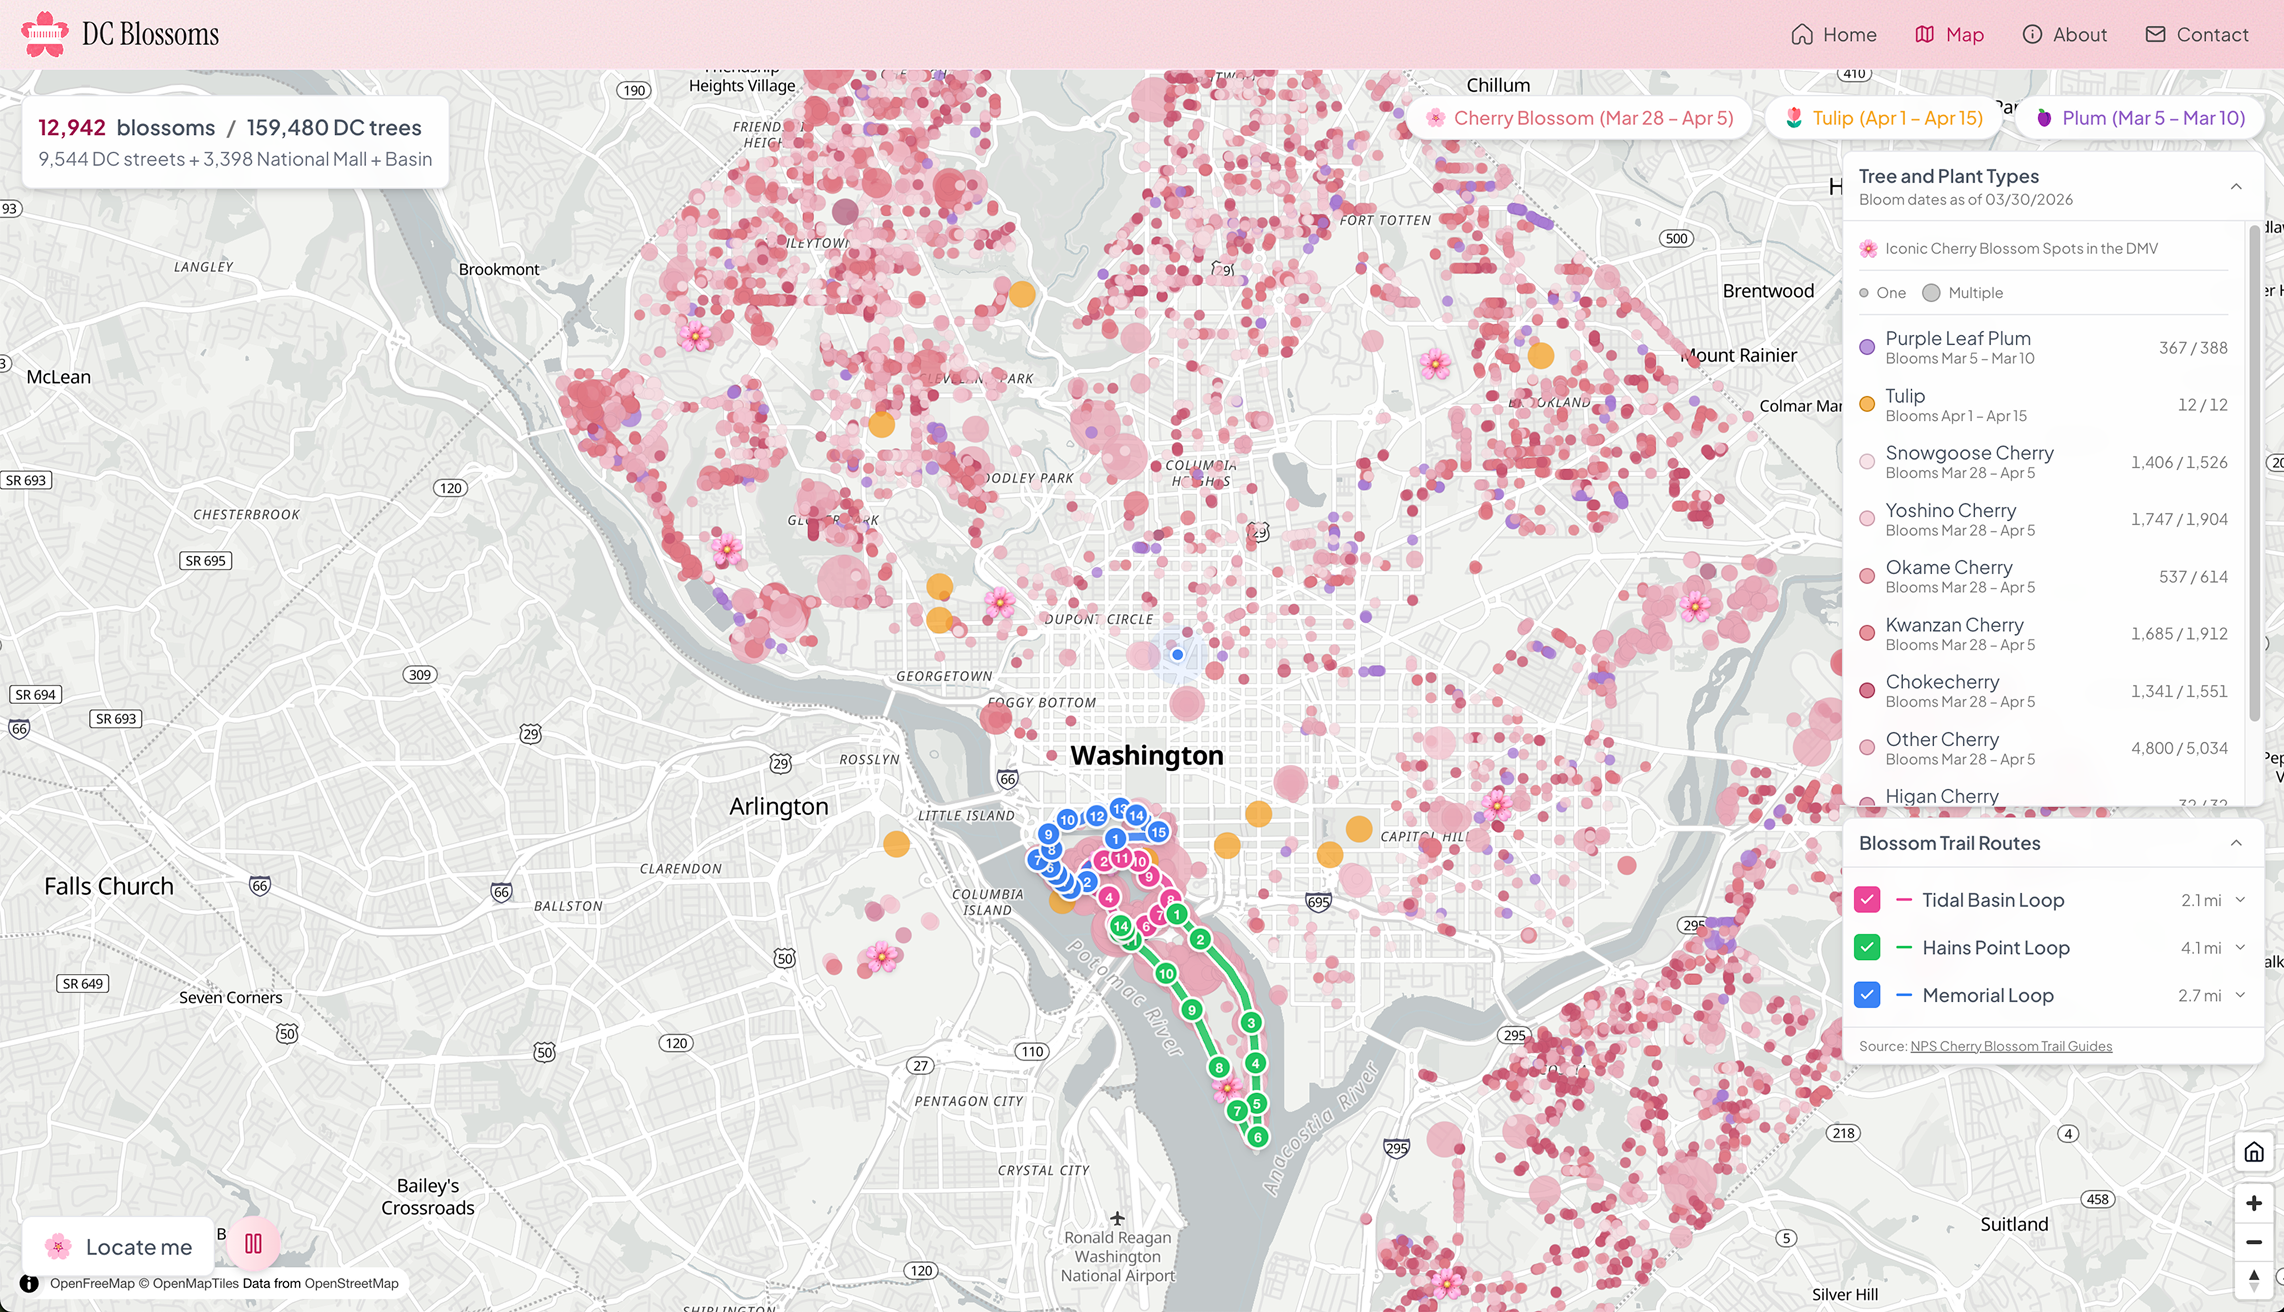Toggle the Tulip plant type layer
The image size is (2284, 1312).
(x=2043, y=405)
